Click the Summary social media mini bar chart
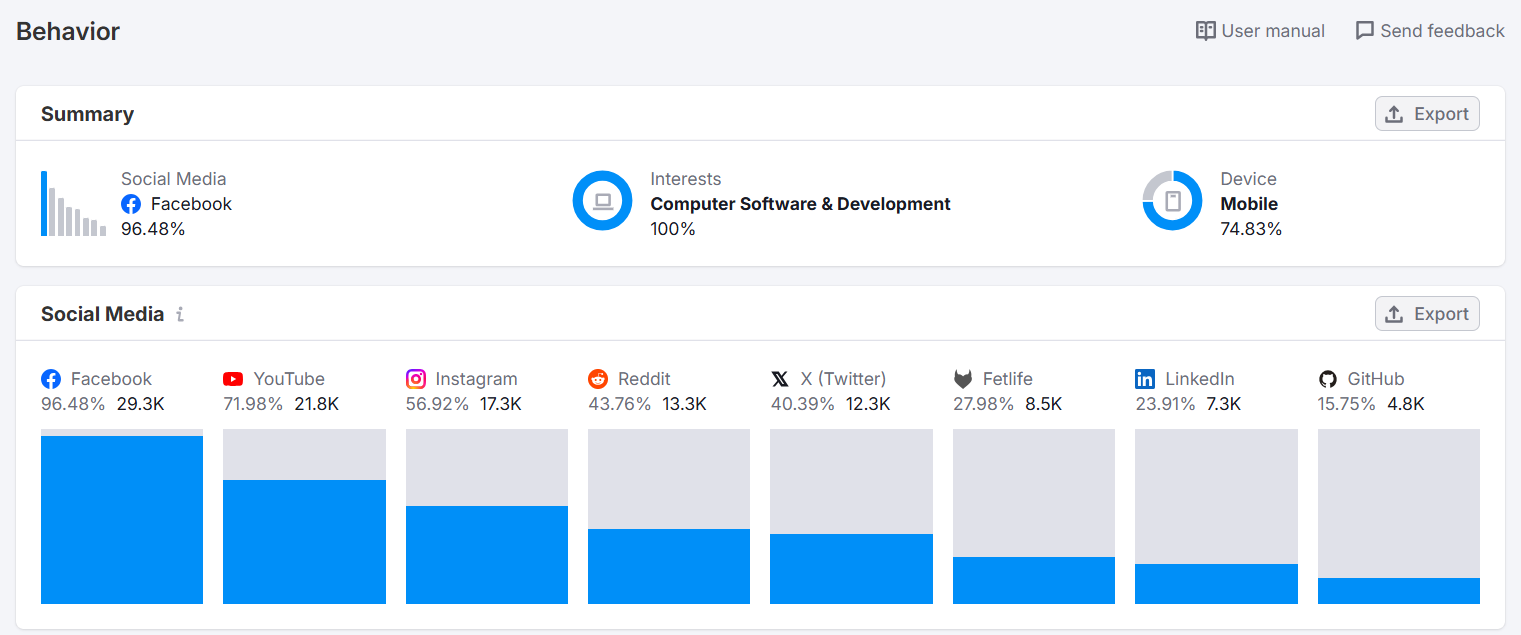This screenshot has width=1521, height=635. [x=73, y=203]
